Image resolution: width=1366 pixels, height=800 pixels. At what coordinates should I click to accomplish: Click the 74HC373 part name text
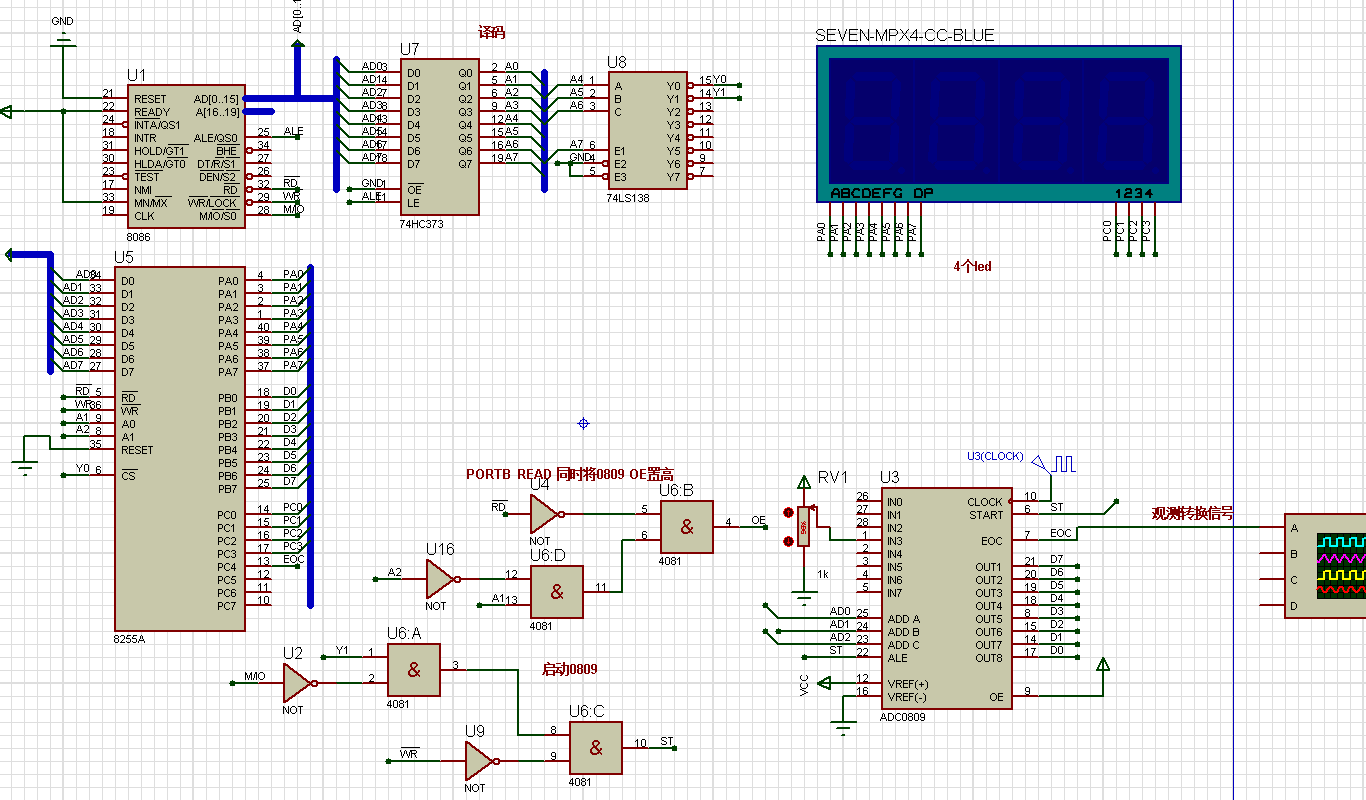(x=421, y=224)
